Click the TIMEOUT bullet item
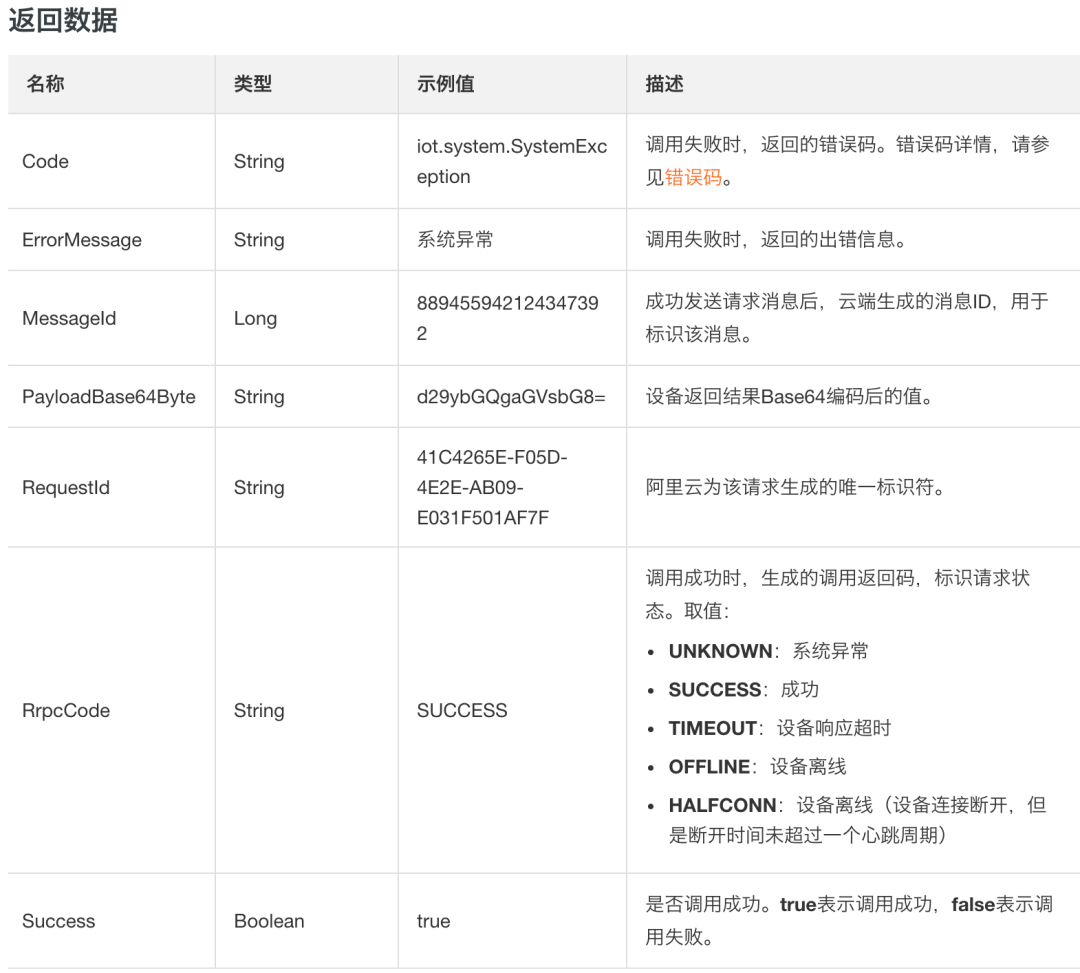 point(780,729)
